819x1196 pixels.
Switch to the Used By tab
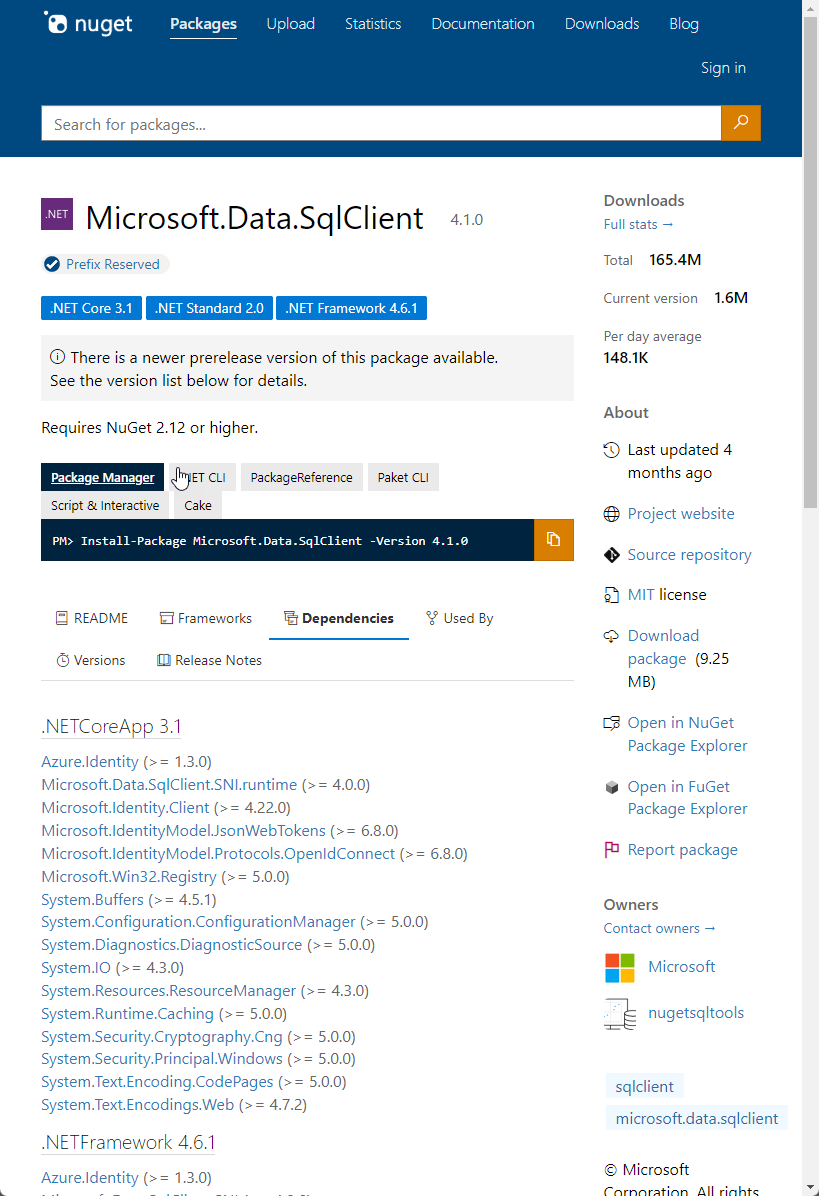pyautogui.click(x=459, y=618)
